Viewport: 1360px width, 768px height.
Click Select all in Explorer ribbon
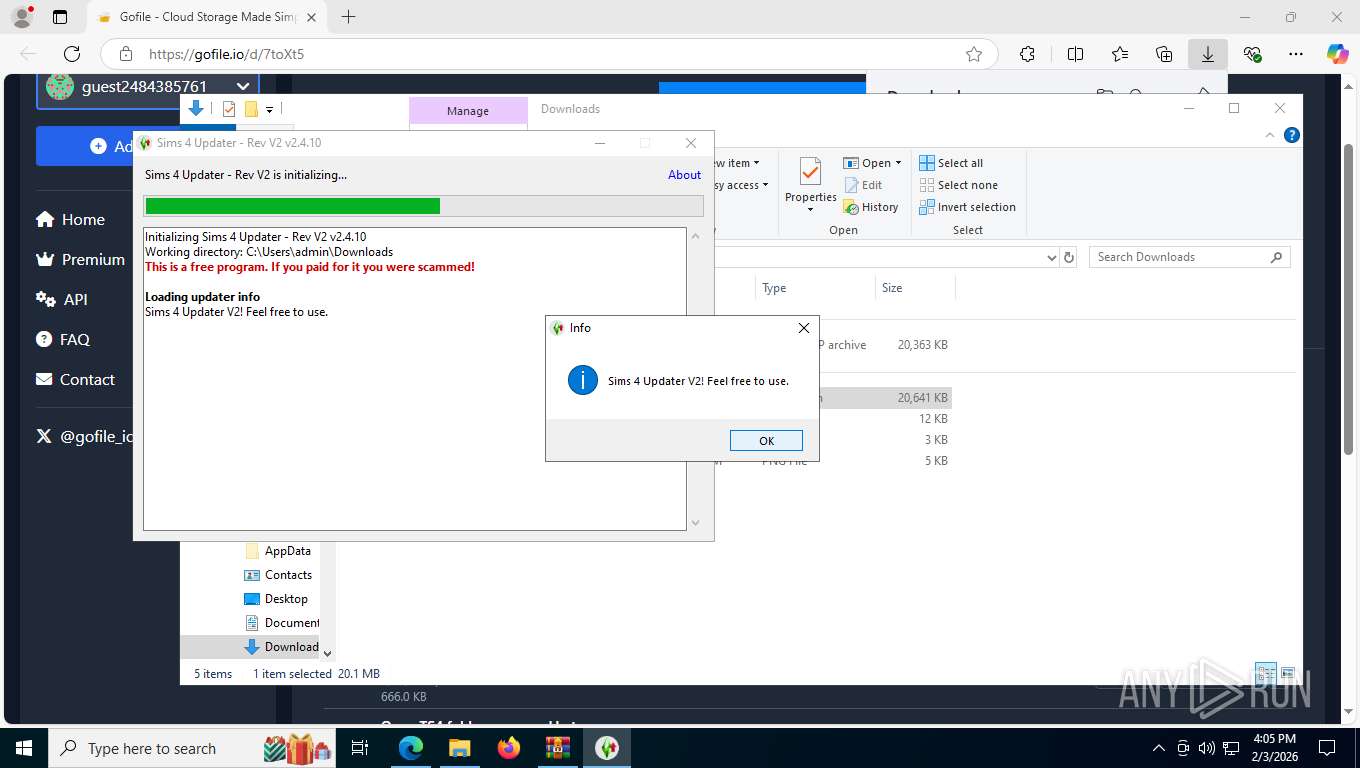(951, 163)
